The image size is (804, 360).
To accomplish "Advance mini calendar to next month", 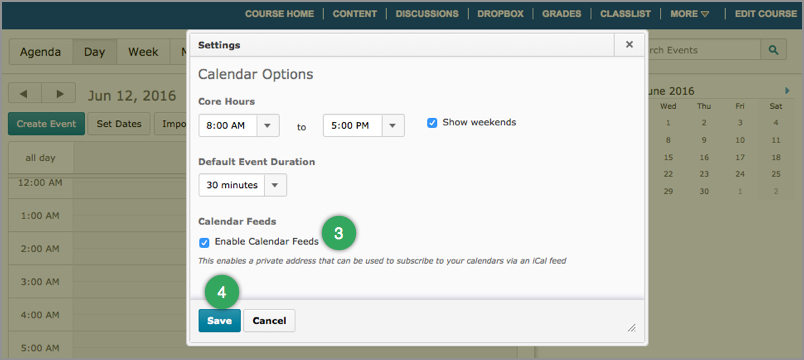I will point(788,91).
